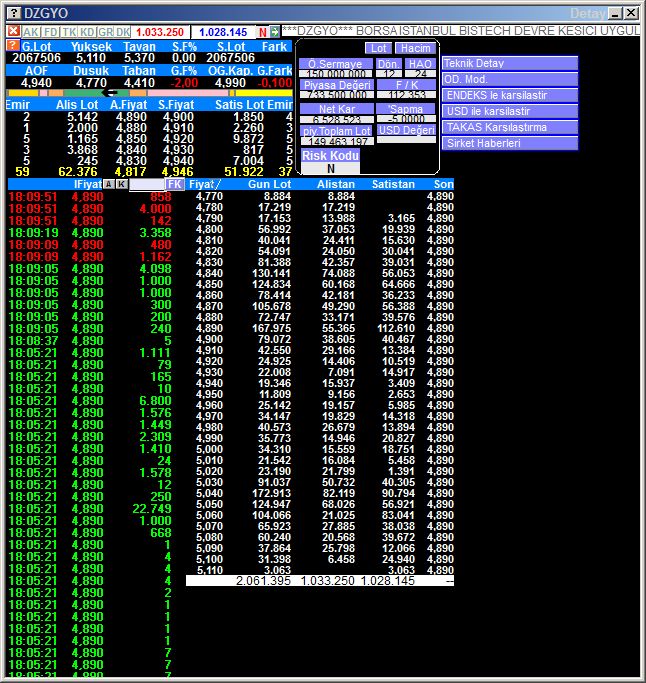Click the Fiyat column header to sort
646x683 pixels.
(205, 184)
